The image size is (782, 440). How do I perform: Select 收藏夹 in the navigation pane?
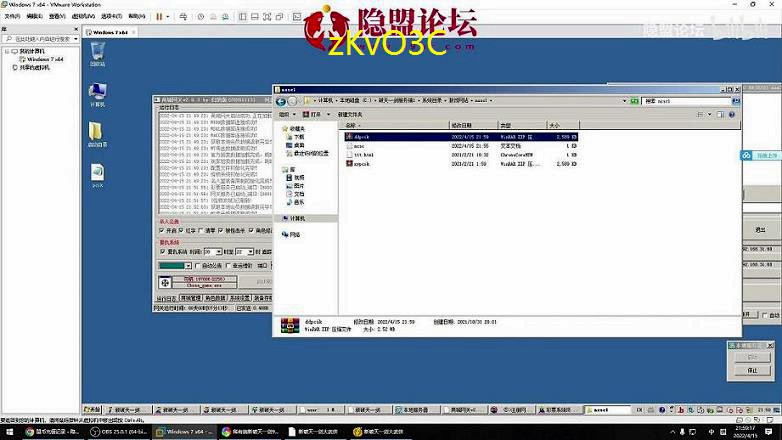[x=293, y=129]
